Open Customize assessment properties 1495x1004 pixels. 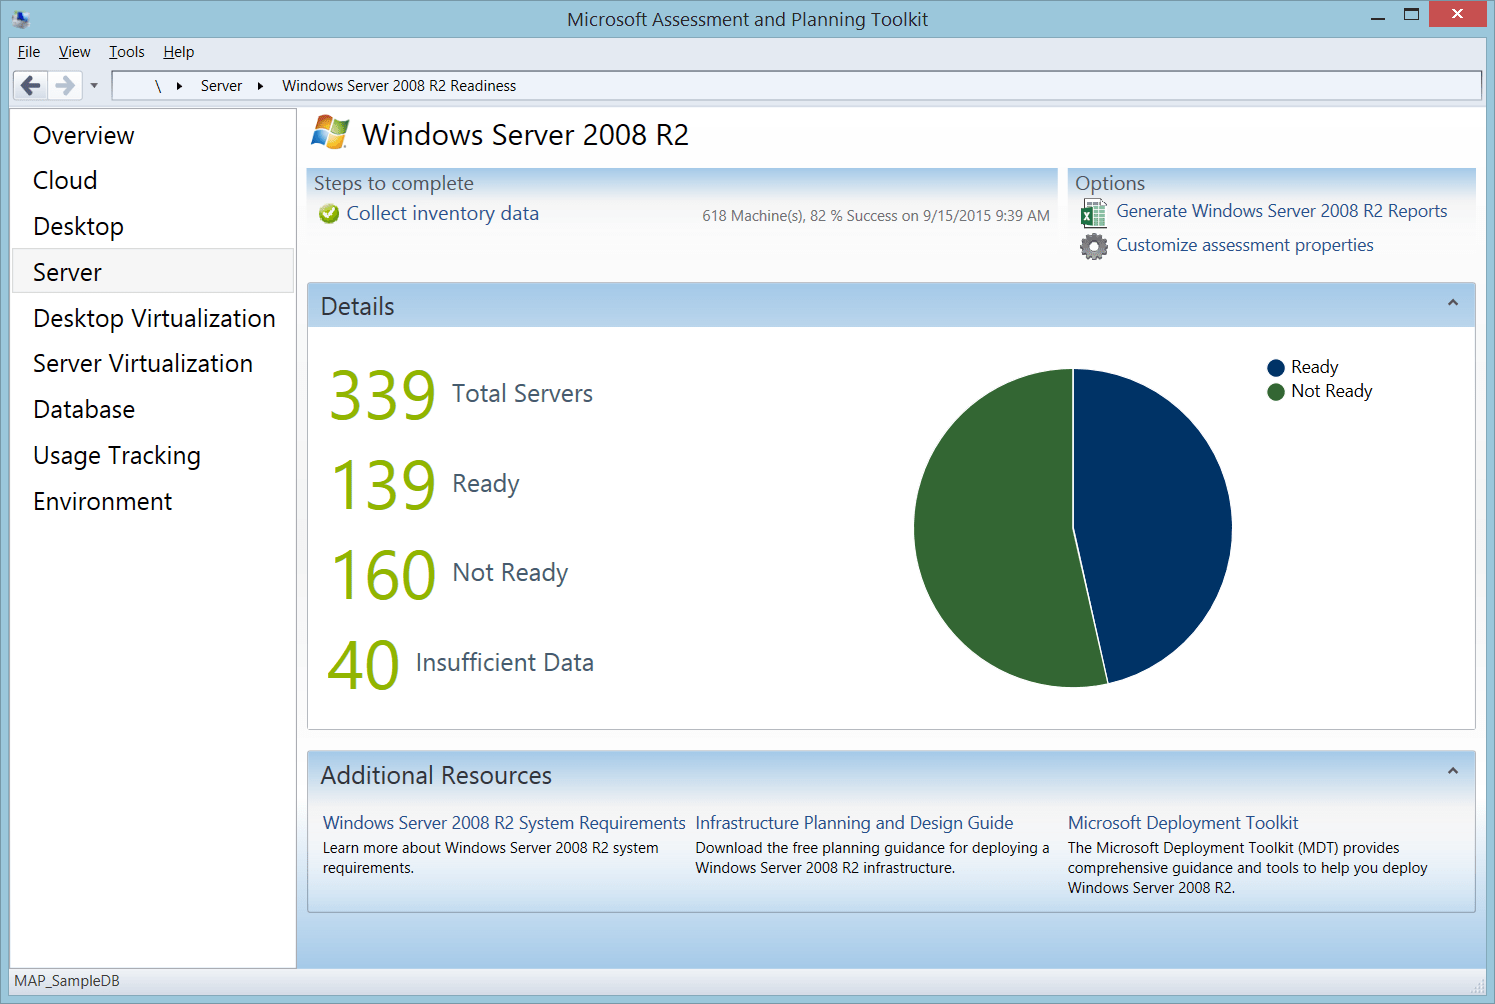click(1245, 245)
